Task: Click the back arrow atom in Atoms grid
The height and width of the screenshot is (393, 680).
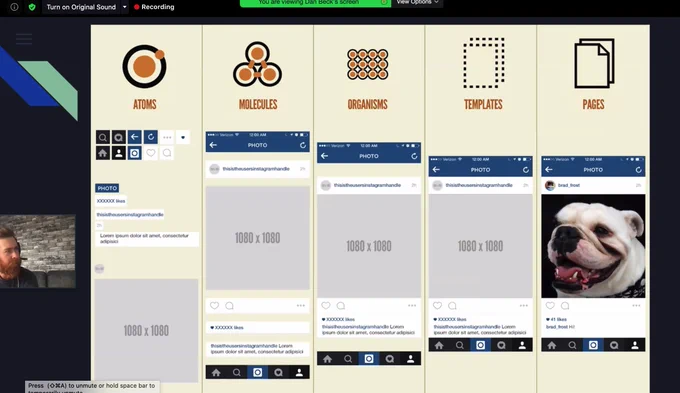Action: coord(134,137)
